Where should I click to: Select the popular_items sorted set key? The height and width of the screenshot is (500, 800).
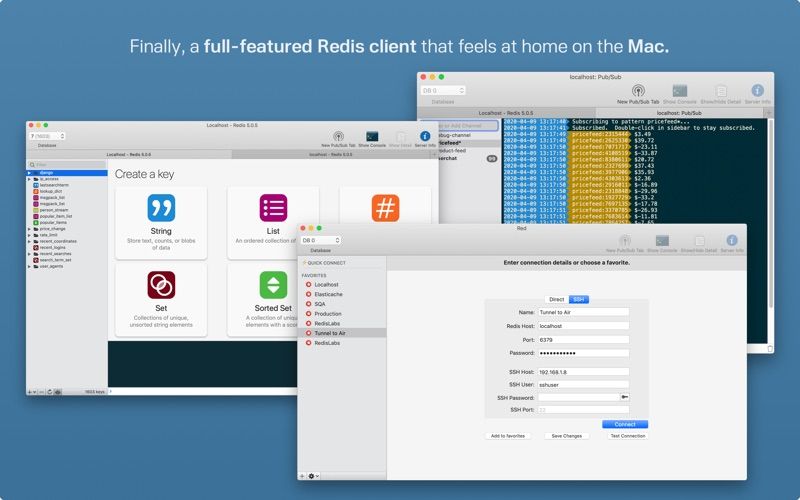pos(53,222)
